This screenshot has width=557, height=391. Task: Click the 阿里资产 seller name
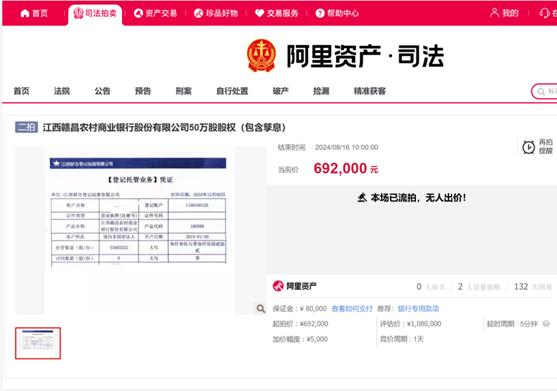point(302,286)
